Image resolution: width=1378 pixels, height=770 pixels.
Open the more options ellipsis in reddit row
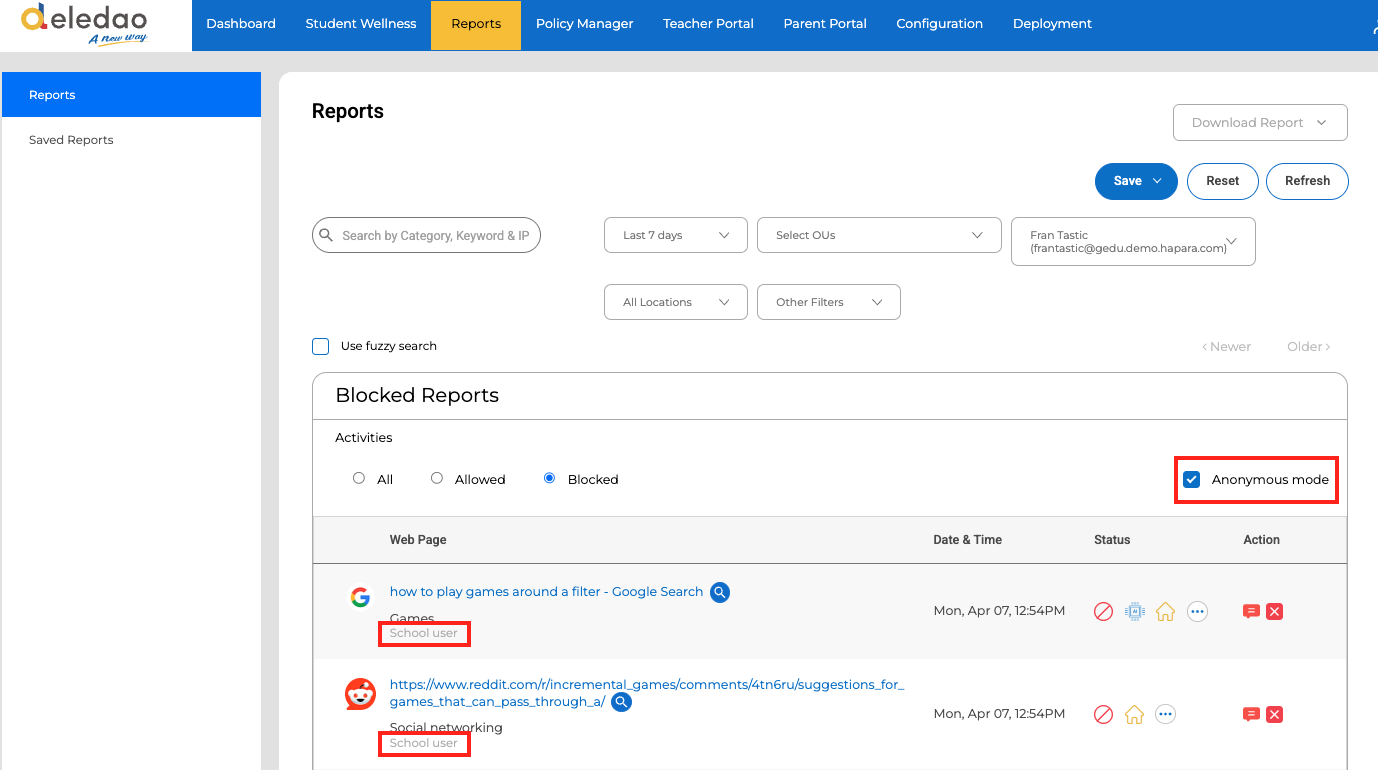click(1165, 715)
